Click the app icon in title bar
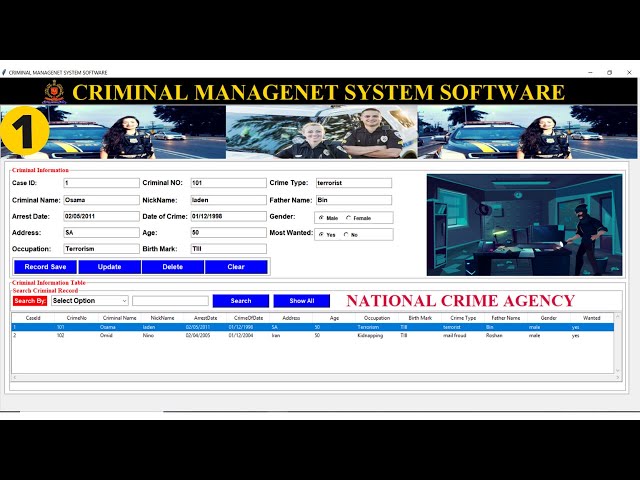The width and height of the screenshot is (640, 480). coord(4,73)
